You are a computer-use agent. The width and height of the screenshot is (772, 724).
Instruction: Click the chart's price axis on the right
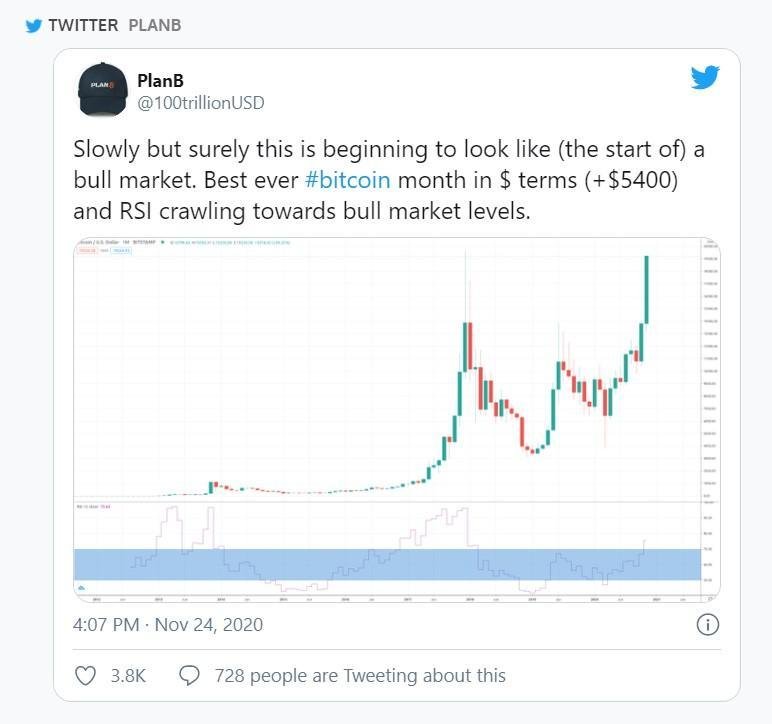pos(708,380)
